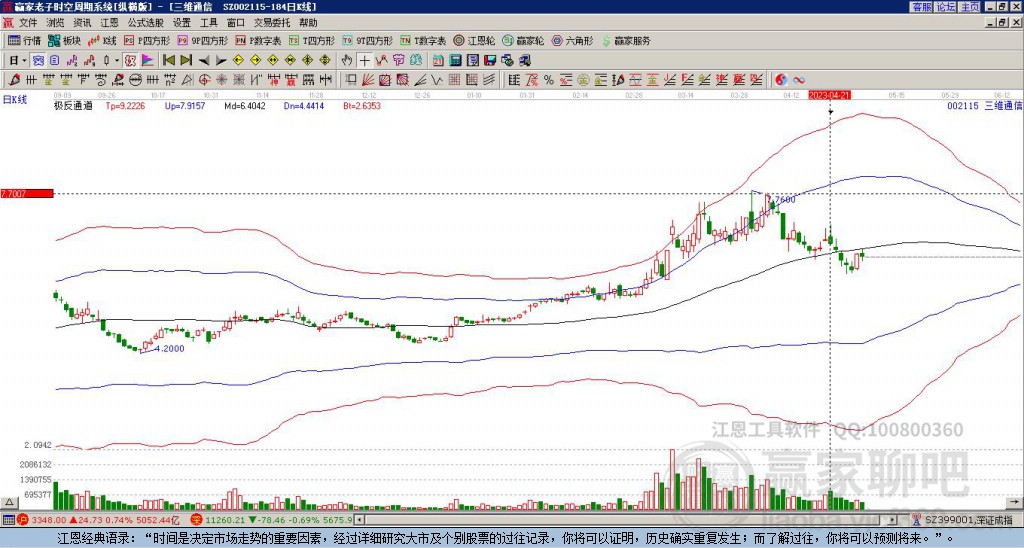
Task: Open the P四方形 tool
Action: [x=146, y=40]
